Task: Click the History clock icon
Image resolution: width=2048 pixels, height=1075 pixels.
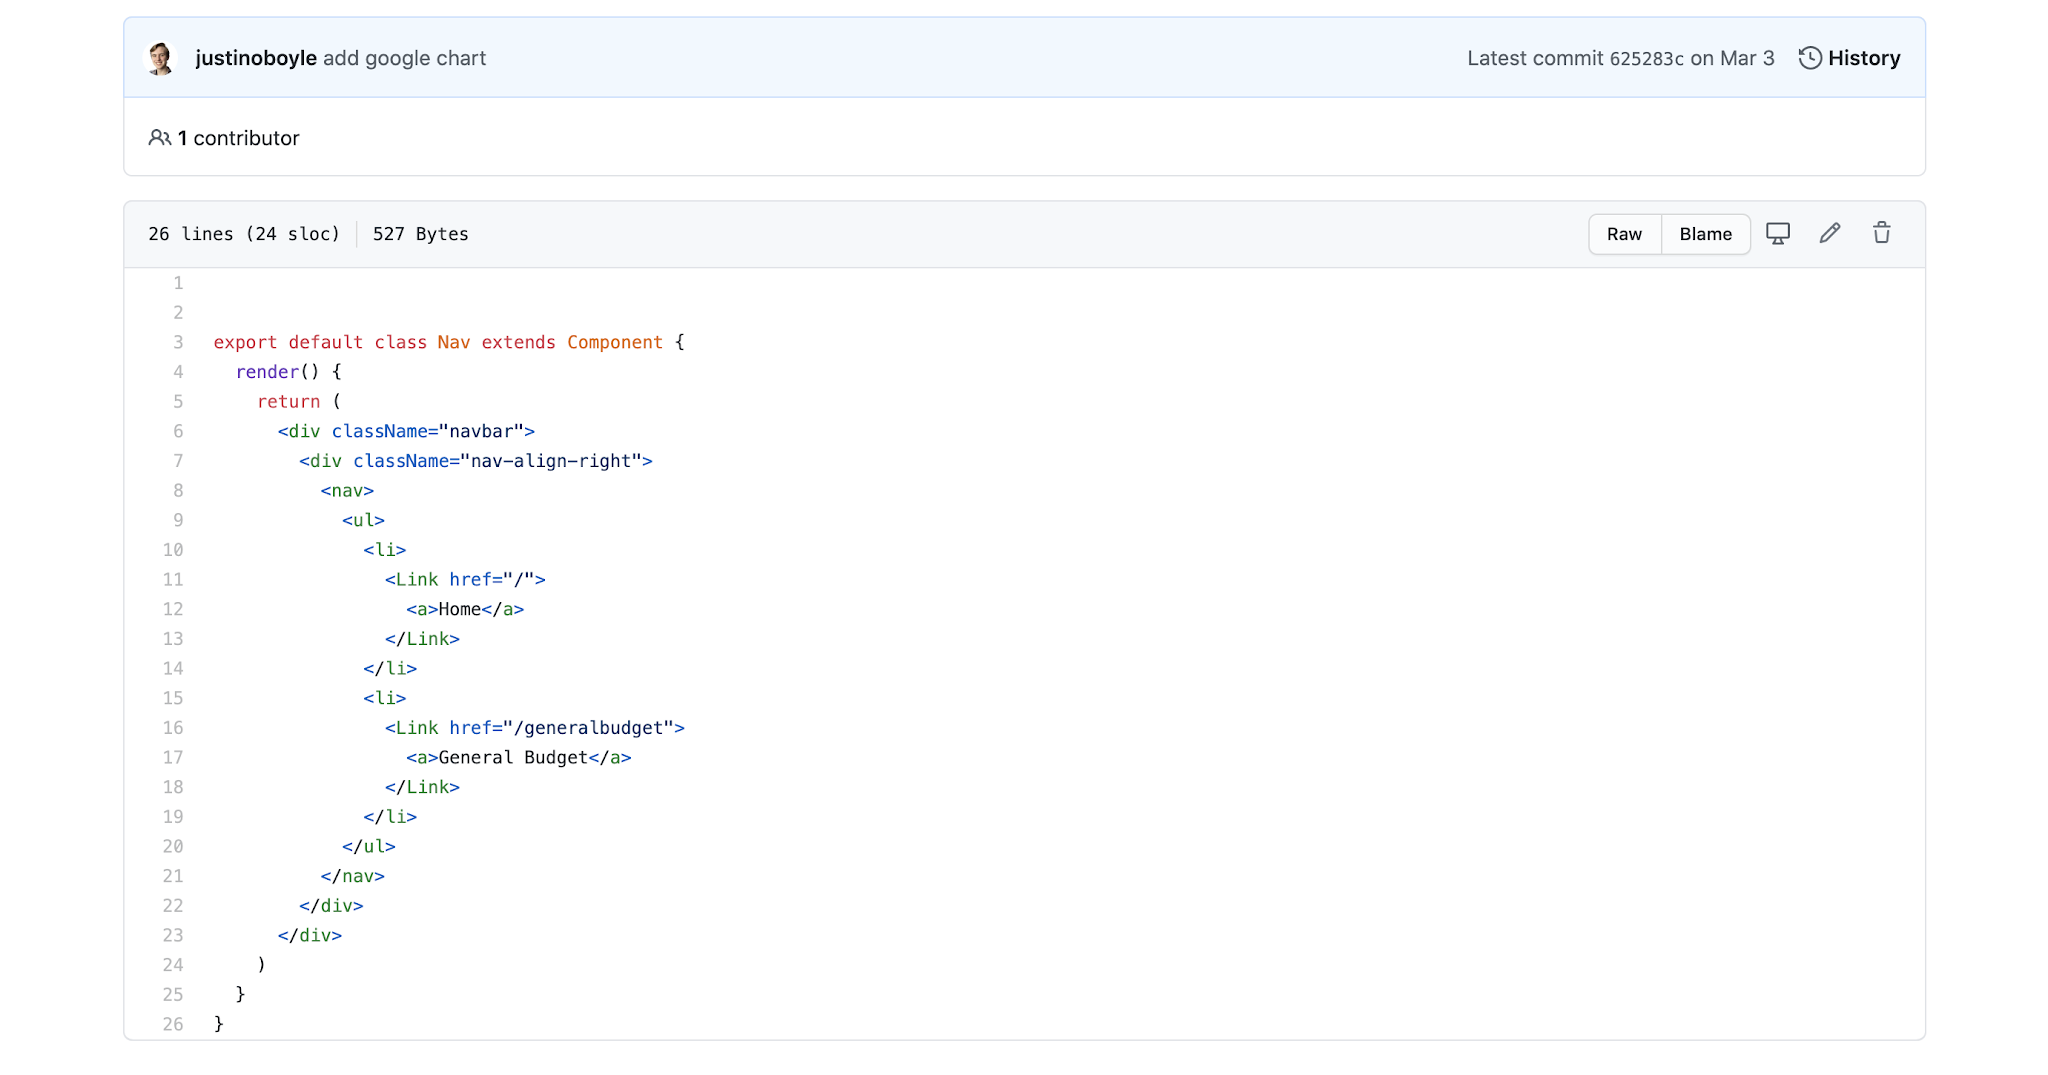Action: (x=1809, y=58)
